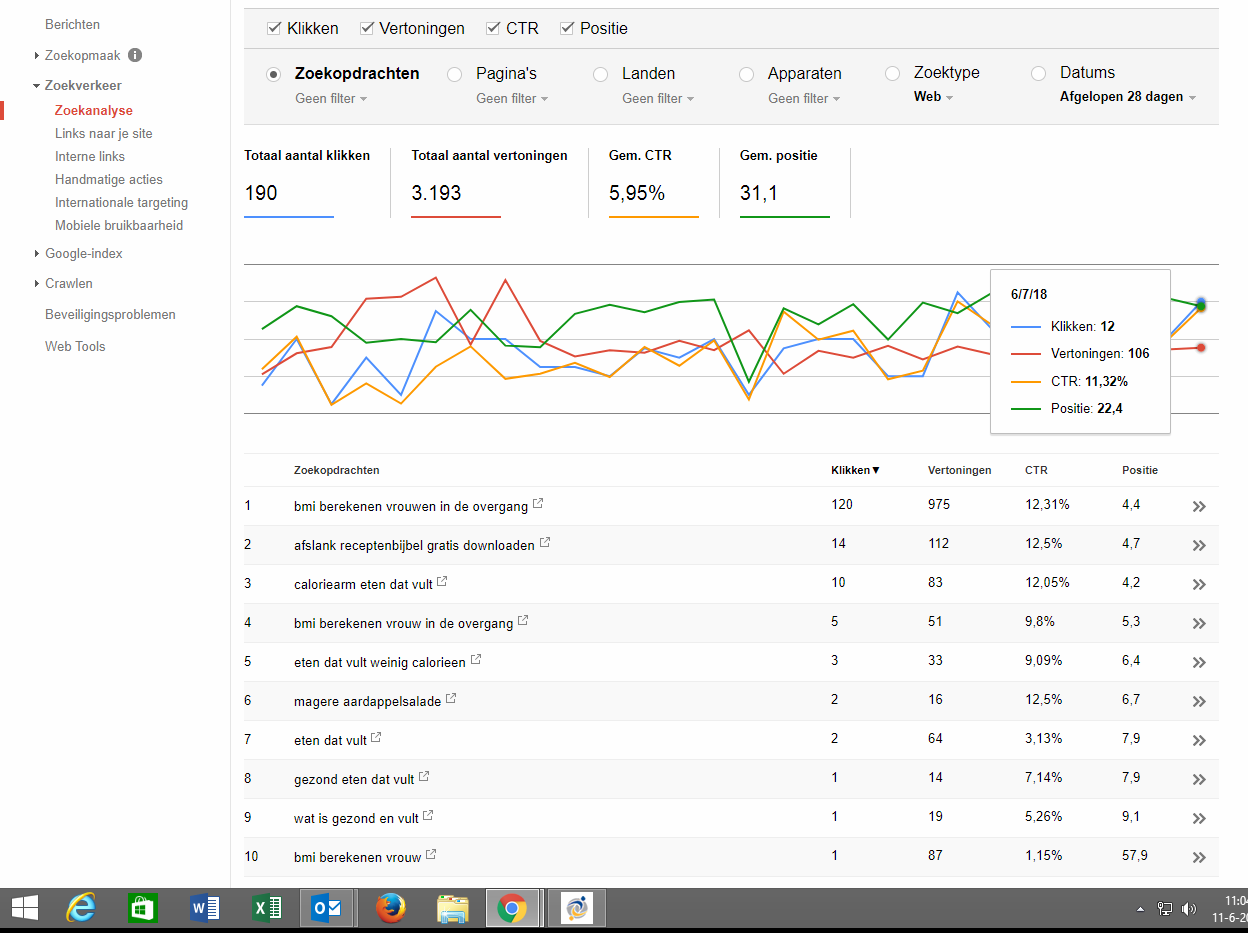Click the volume icon in the system tray
The image size is (1248, 933).
1189,909
